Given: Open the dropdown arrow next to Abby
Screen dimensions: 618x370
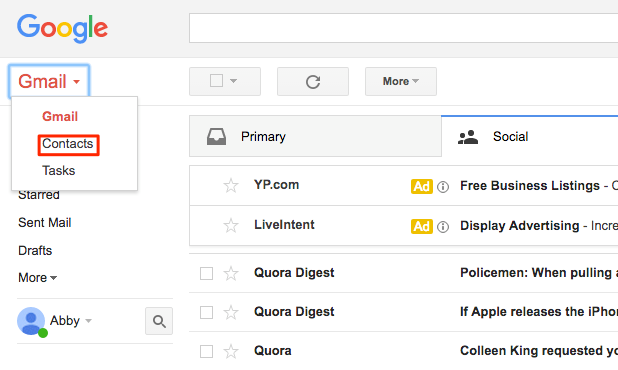Looking at the screenshot, I should 89,321.
